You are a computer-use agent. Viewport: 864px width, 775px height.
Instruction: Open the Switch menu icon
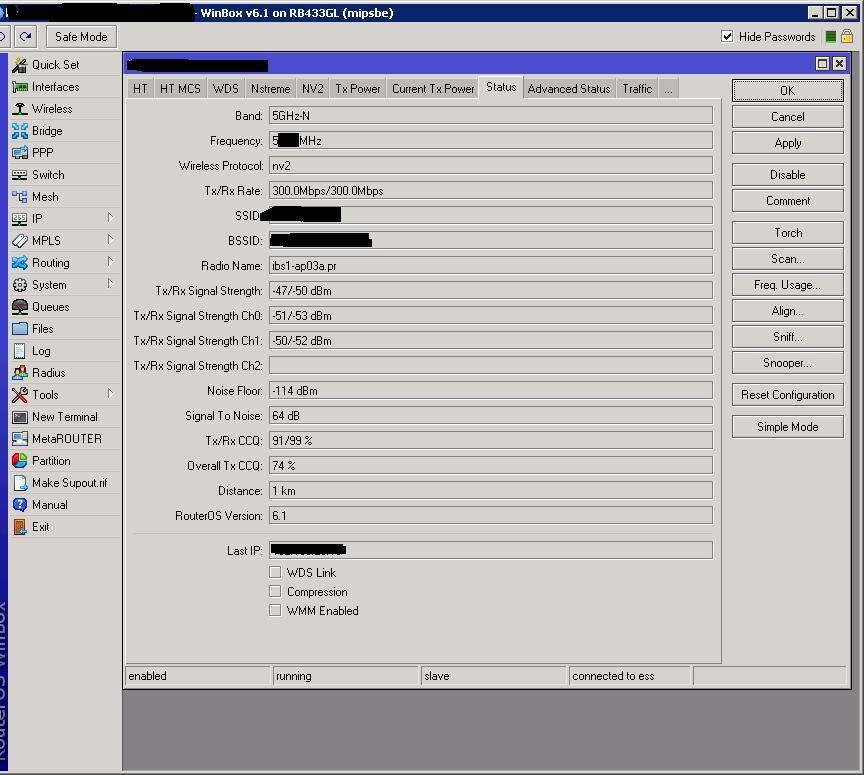20,175
